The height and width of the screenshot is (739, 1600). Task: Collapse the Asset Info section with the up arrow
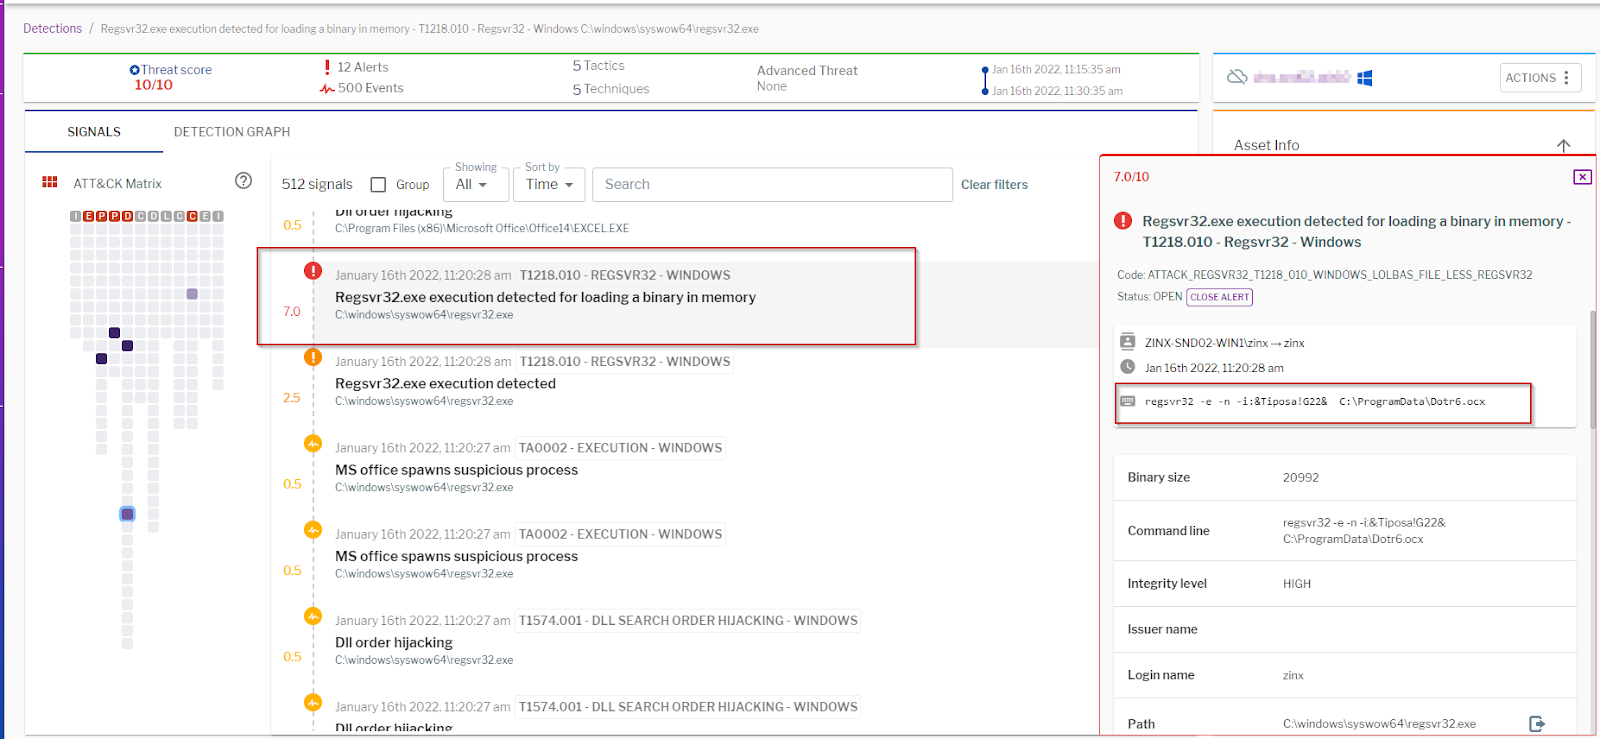[x=1563, y=146]
